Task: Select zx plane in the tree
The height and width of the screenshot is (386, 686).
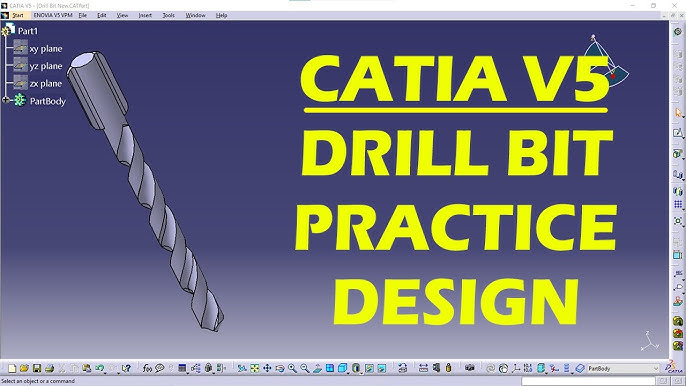Action: [46, 84]
